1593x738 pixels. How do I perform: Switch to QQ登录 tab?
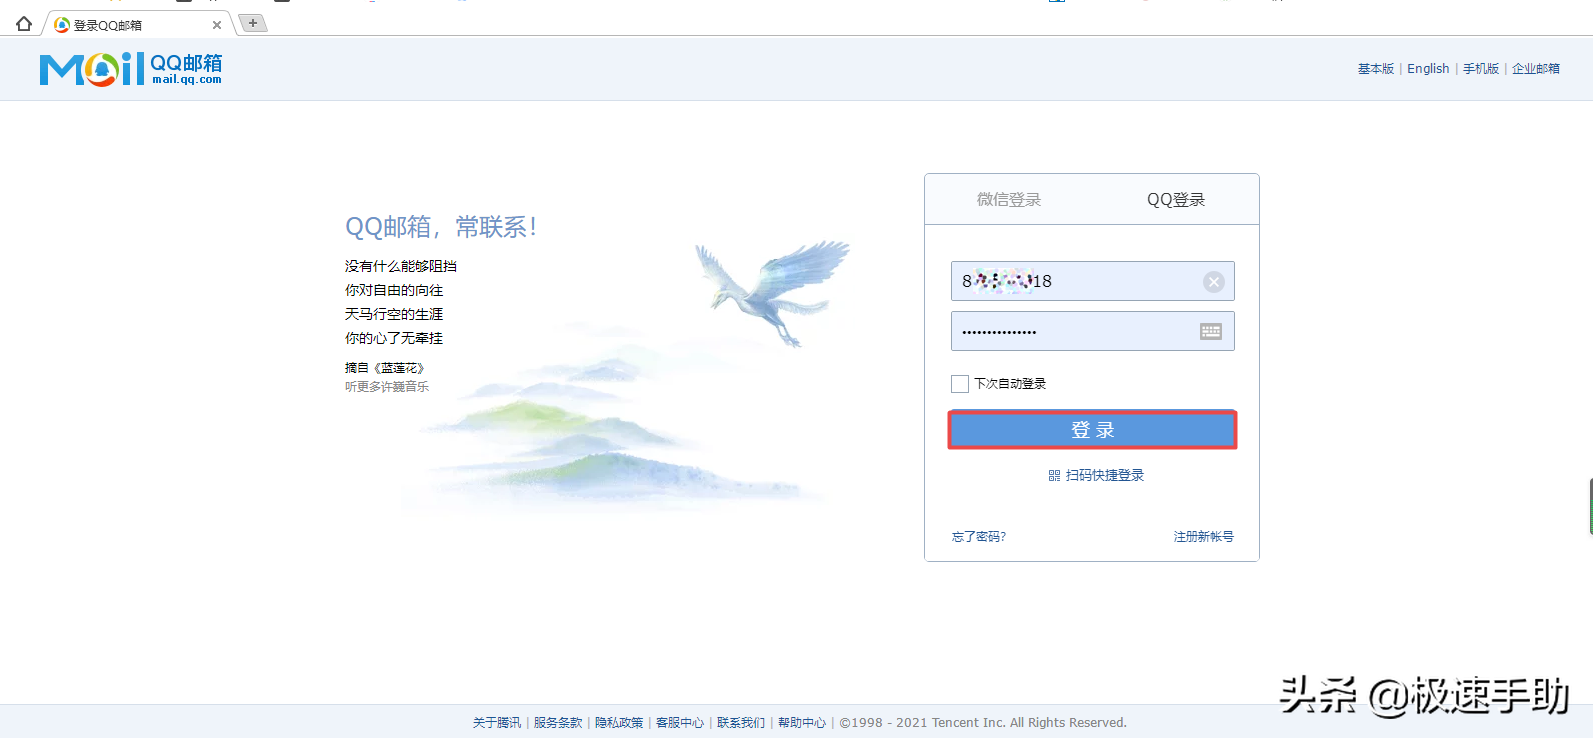[x=1175, y=200]
